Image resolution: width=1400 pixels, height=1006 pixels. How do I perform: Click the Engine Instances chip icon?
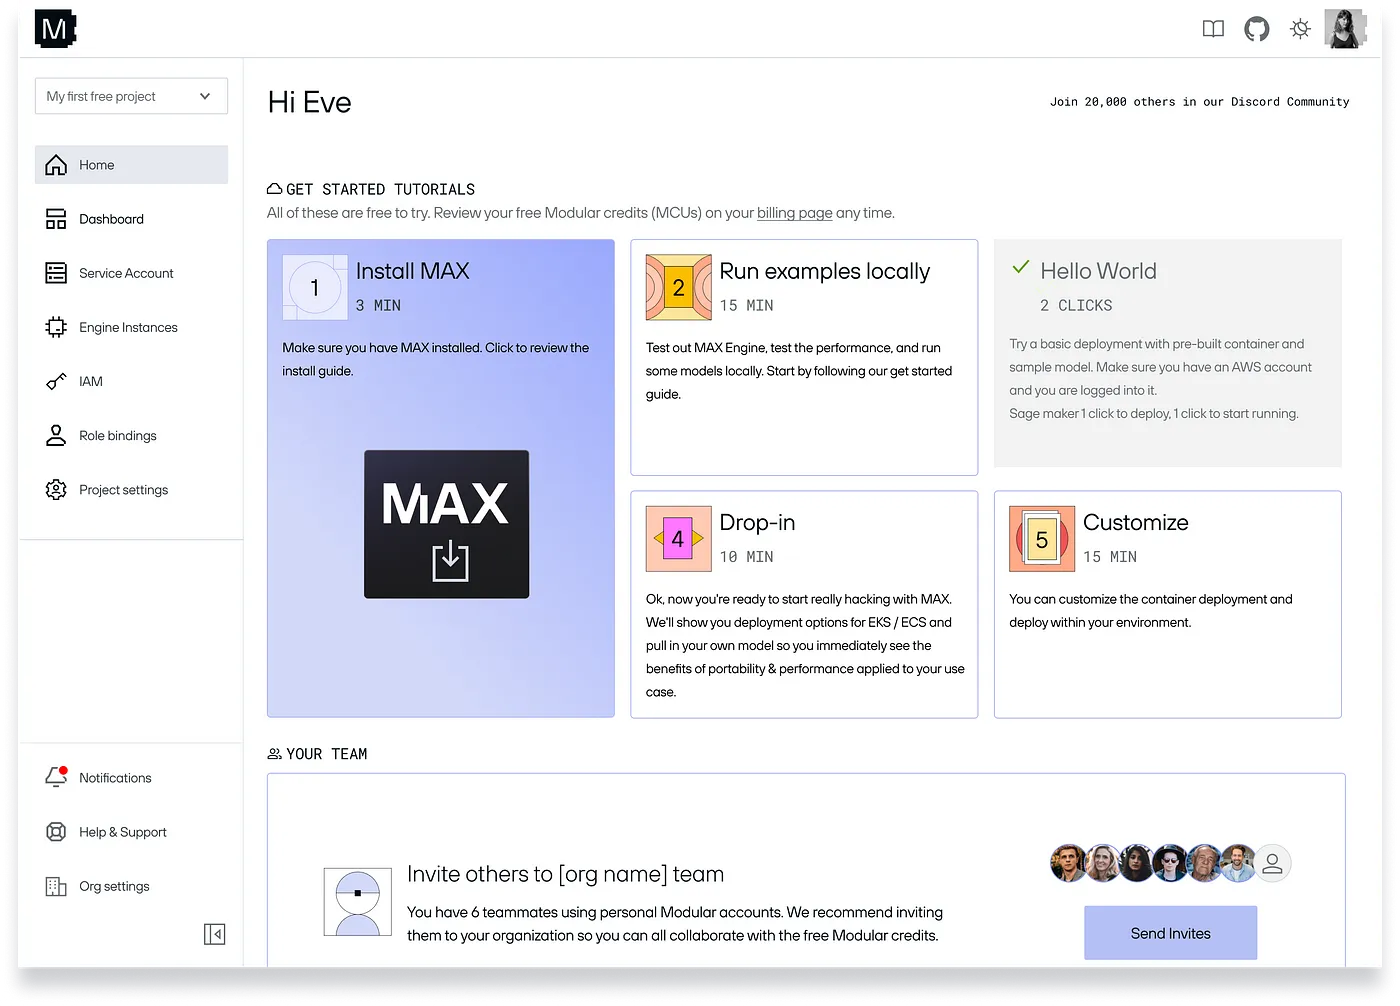(56, 327)
